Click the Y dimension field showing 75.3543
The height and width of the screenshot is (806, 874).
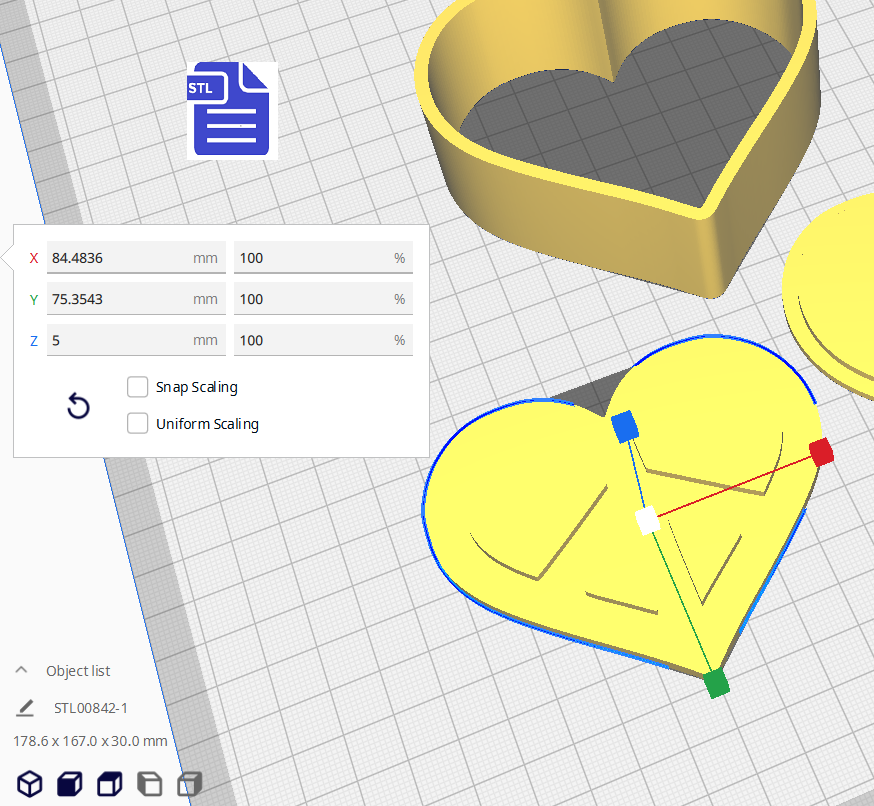pos(136,298)
